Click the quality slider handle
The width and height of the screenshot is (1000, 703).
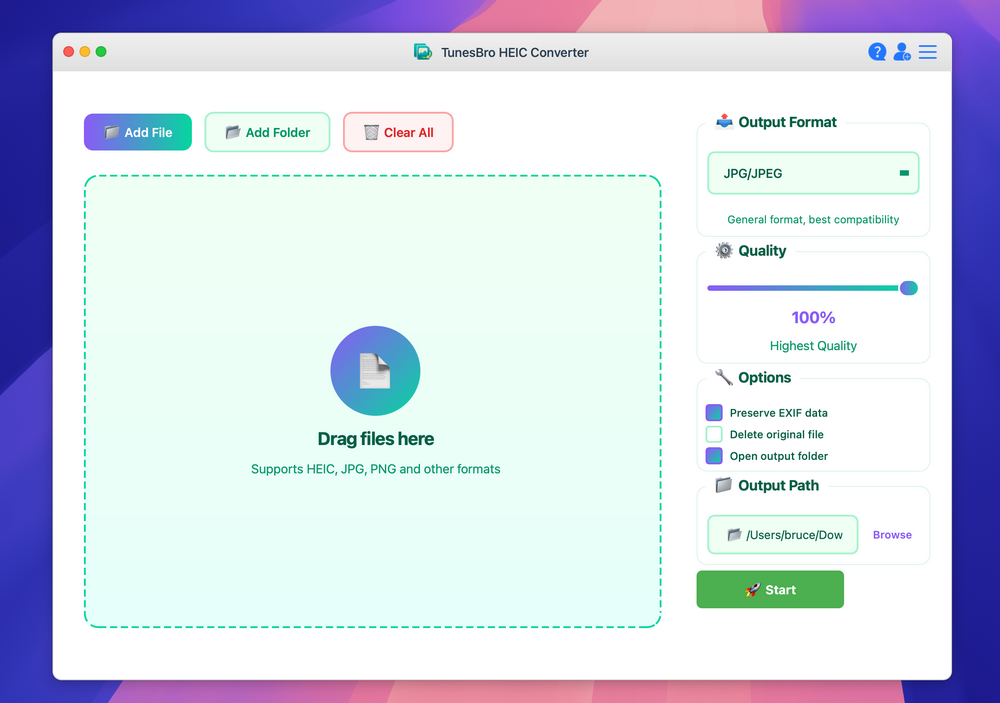pyautogui.click(x=909, y=288)
